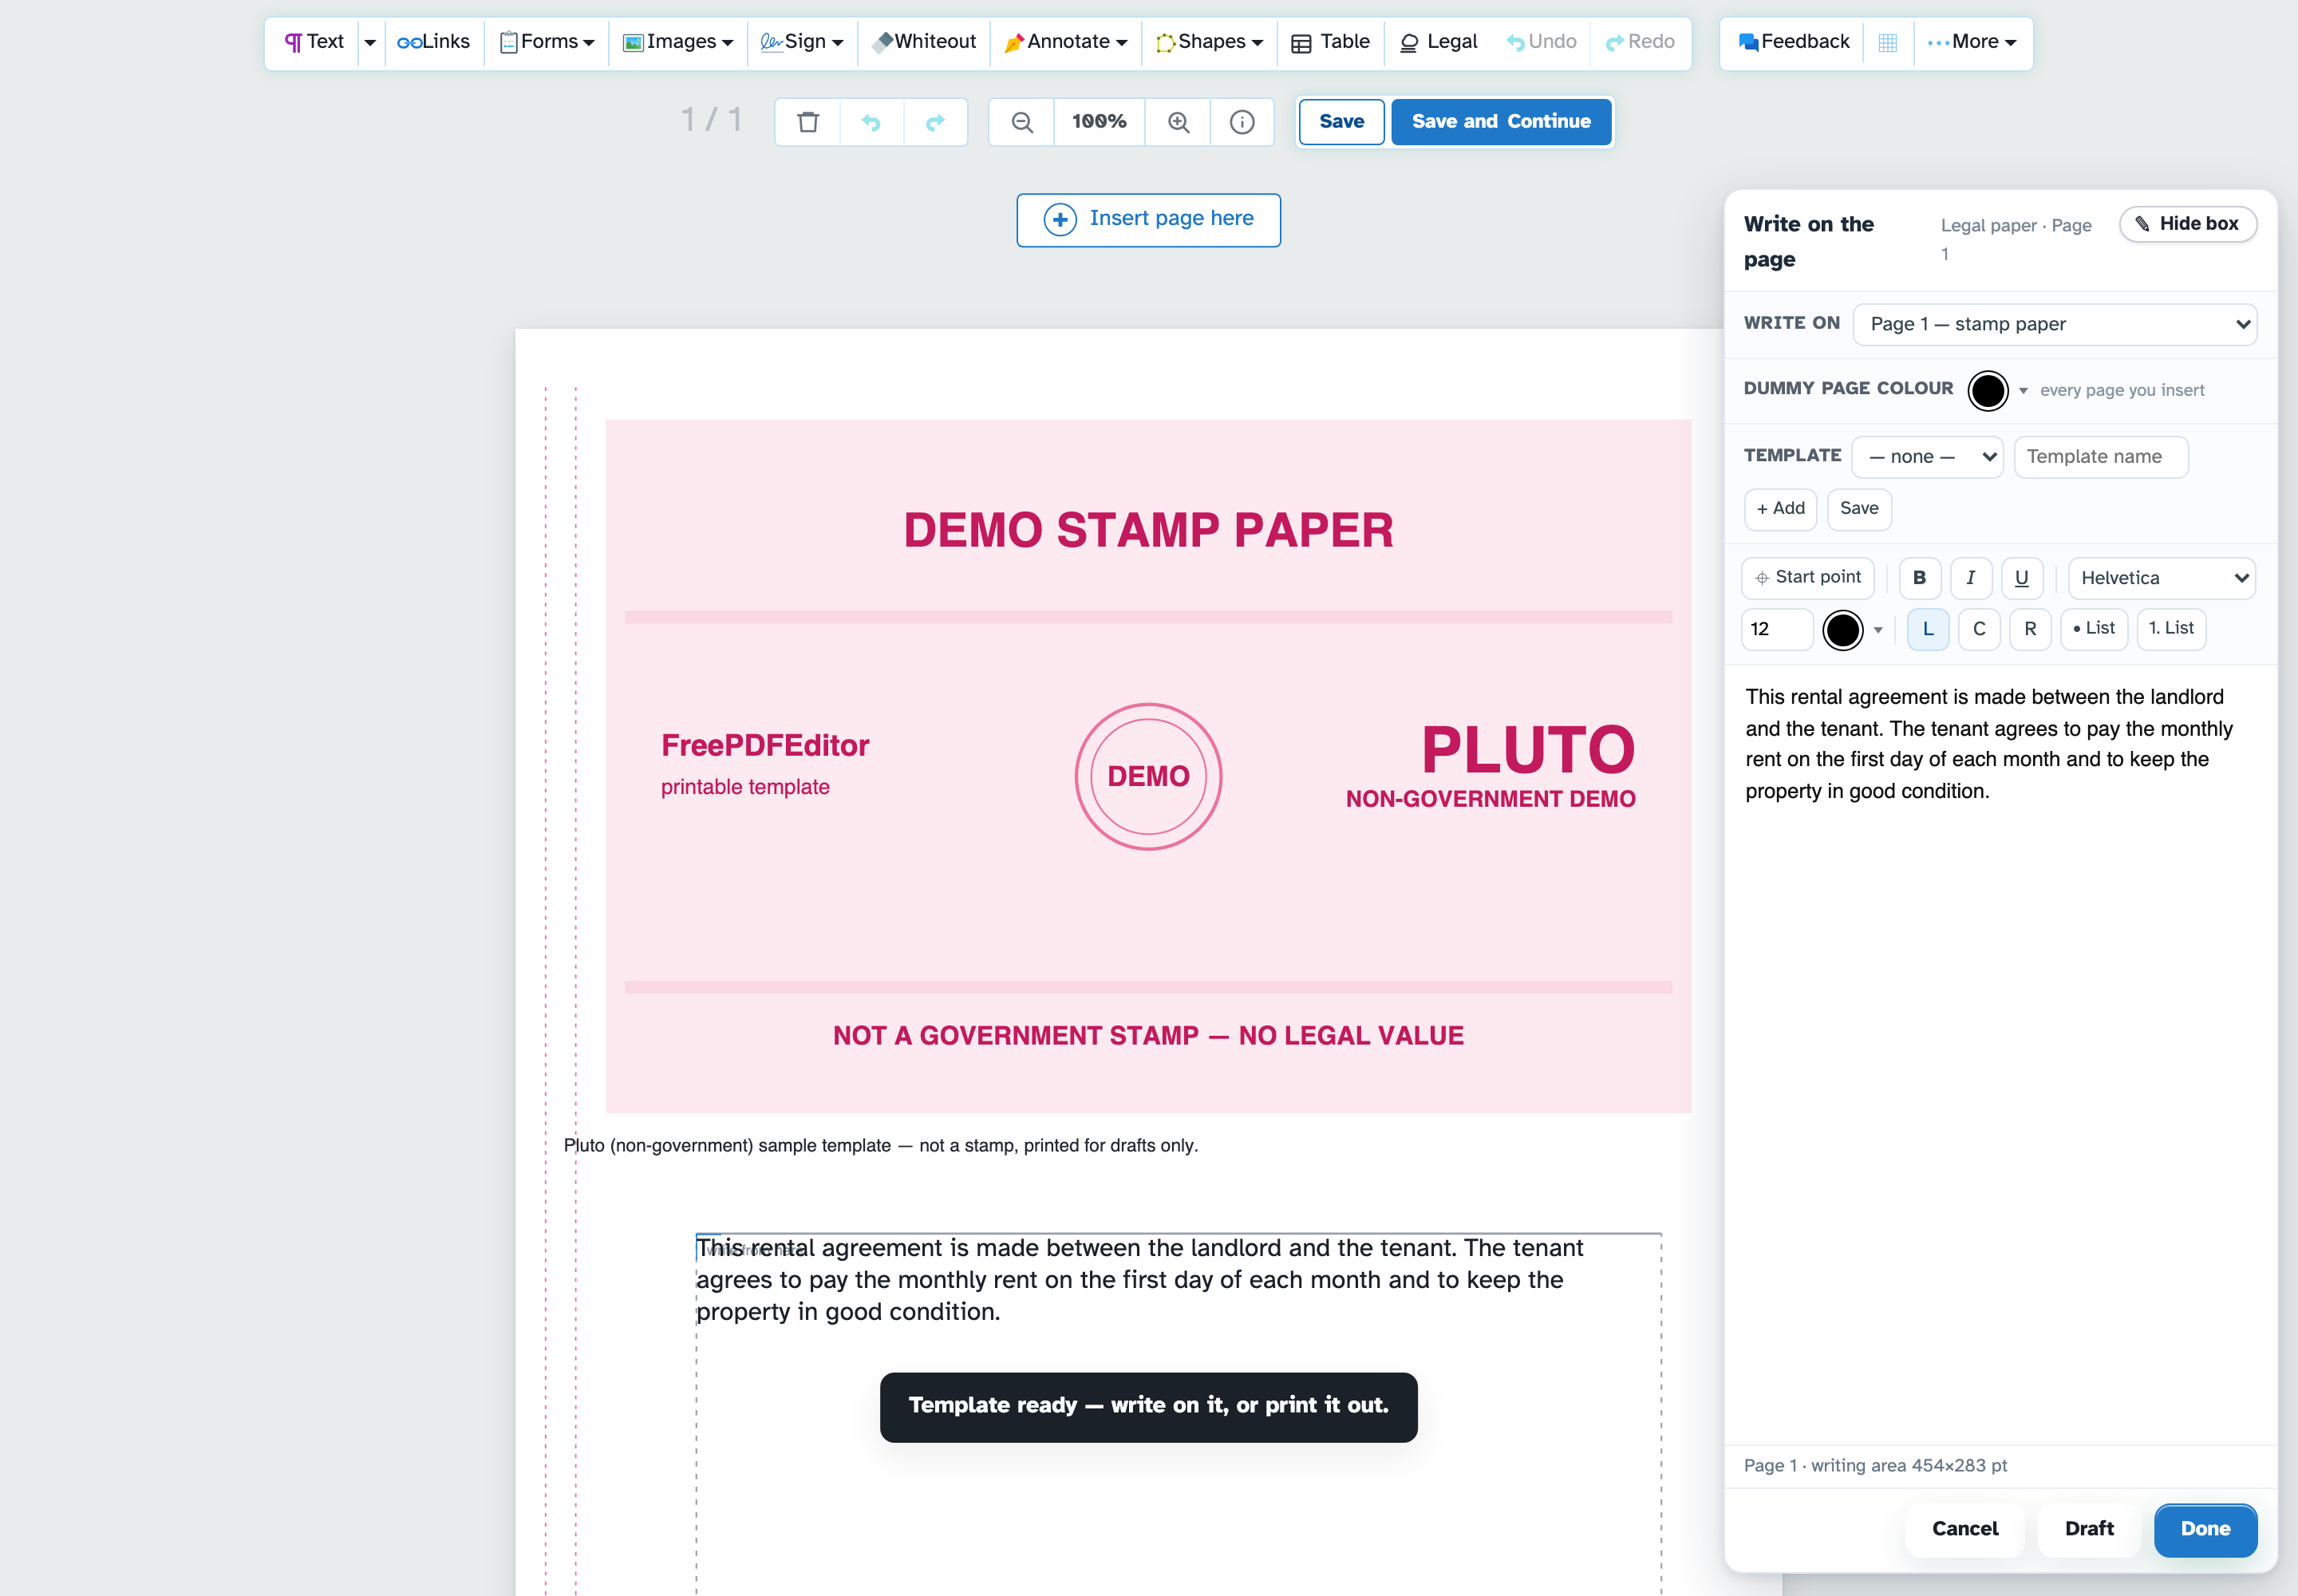Open the Images dropdown
Image resolution: width=2298 pixels, height=1596 pixels.
678,42
